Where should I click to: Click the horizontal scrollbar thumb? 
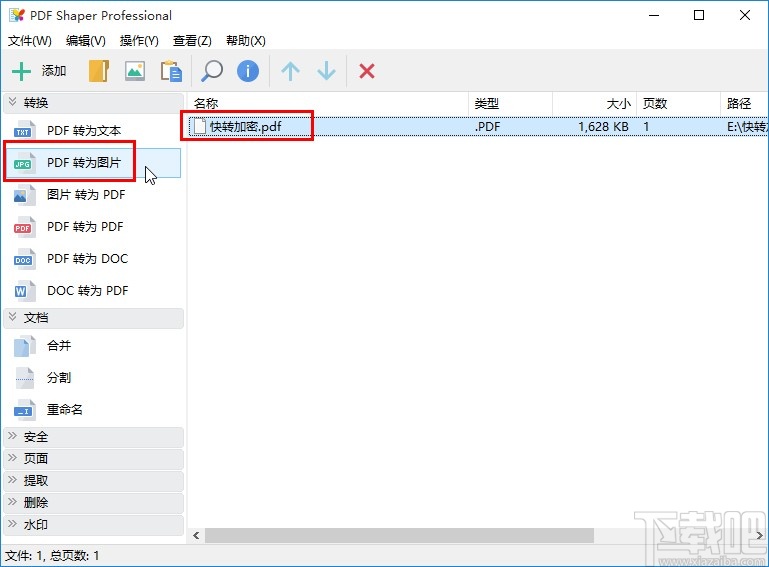(x=399, y=535)
